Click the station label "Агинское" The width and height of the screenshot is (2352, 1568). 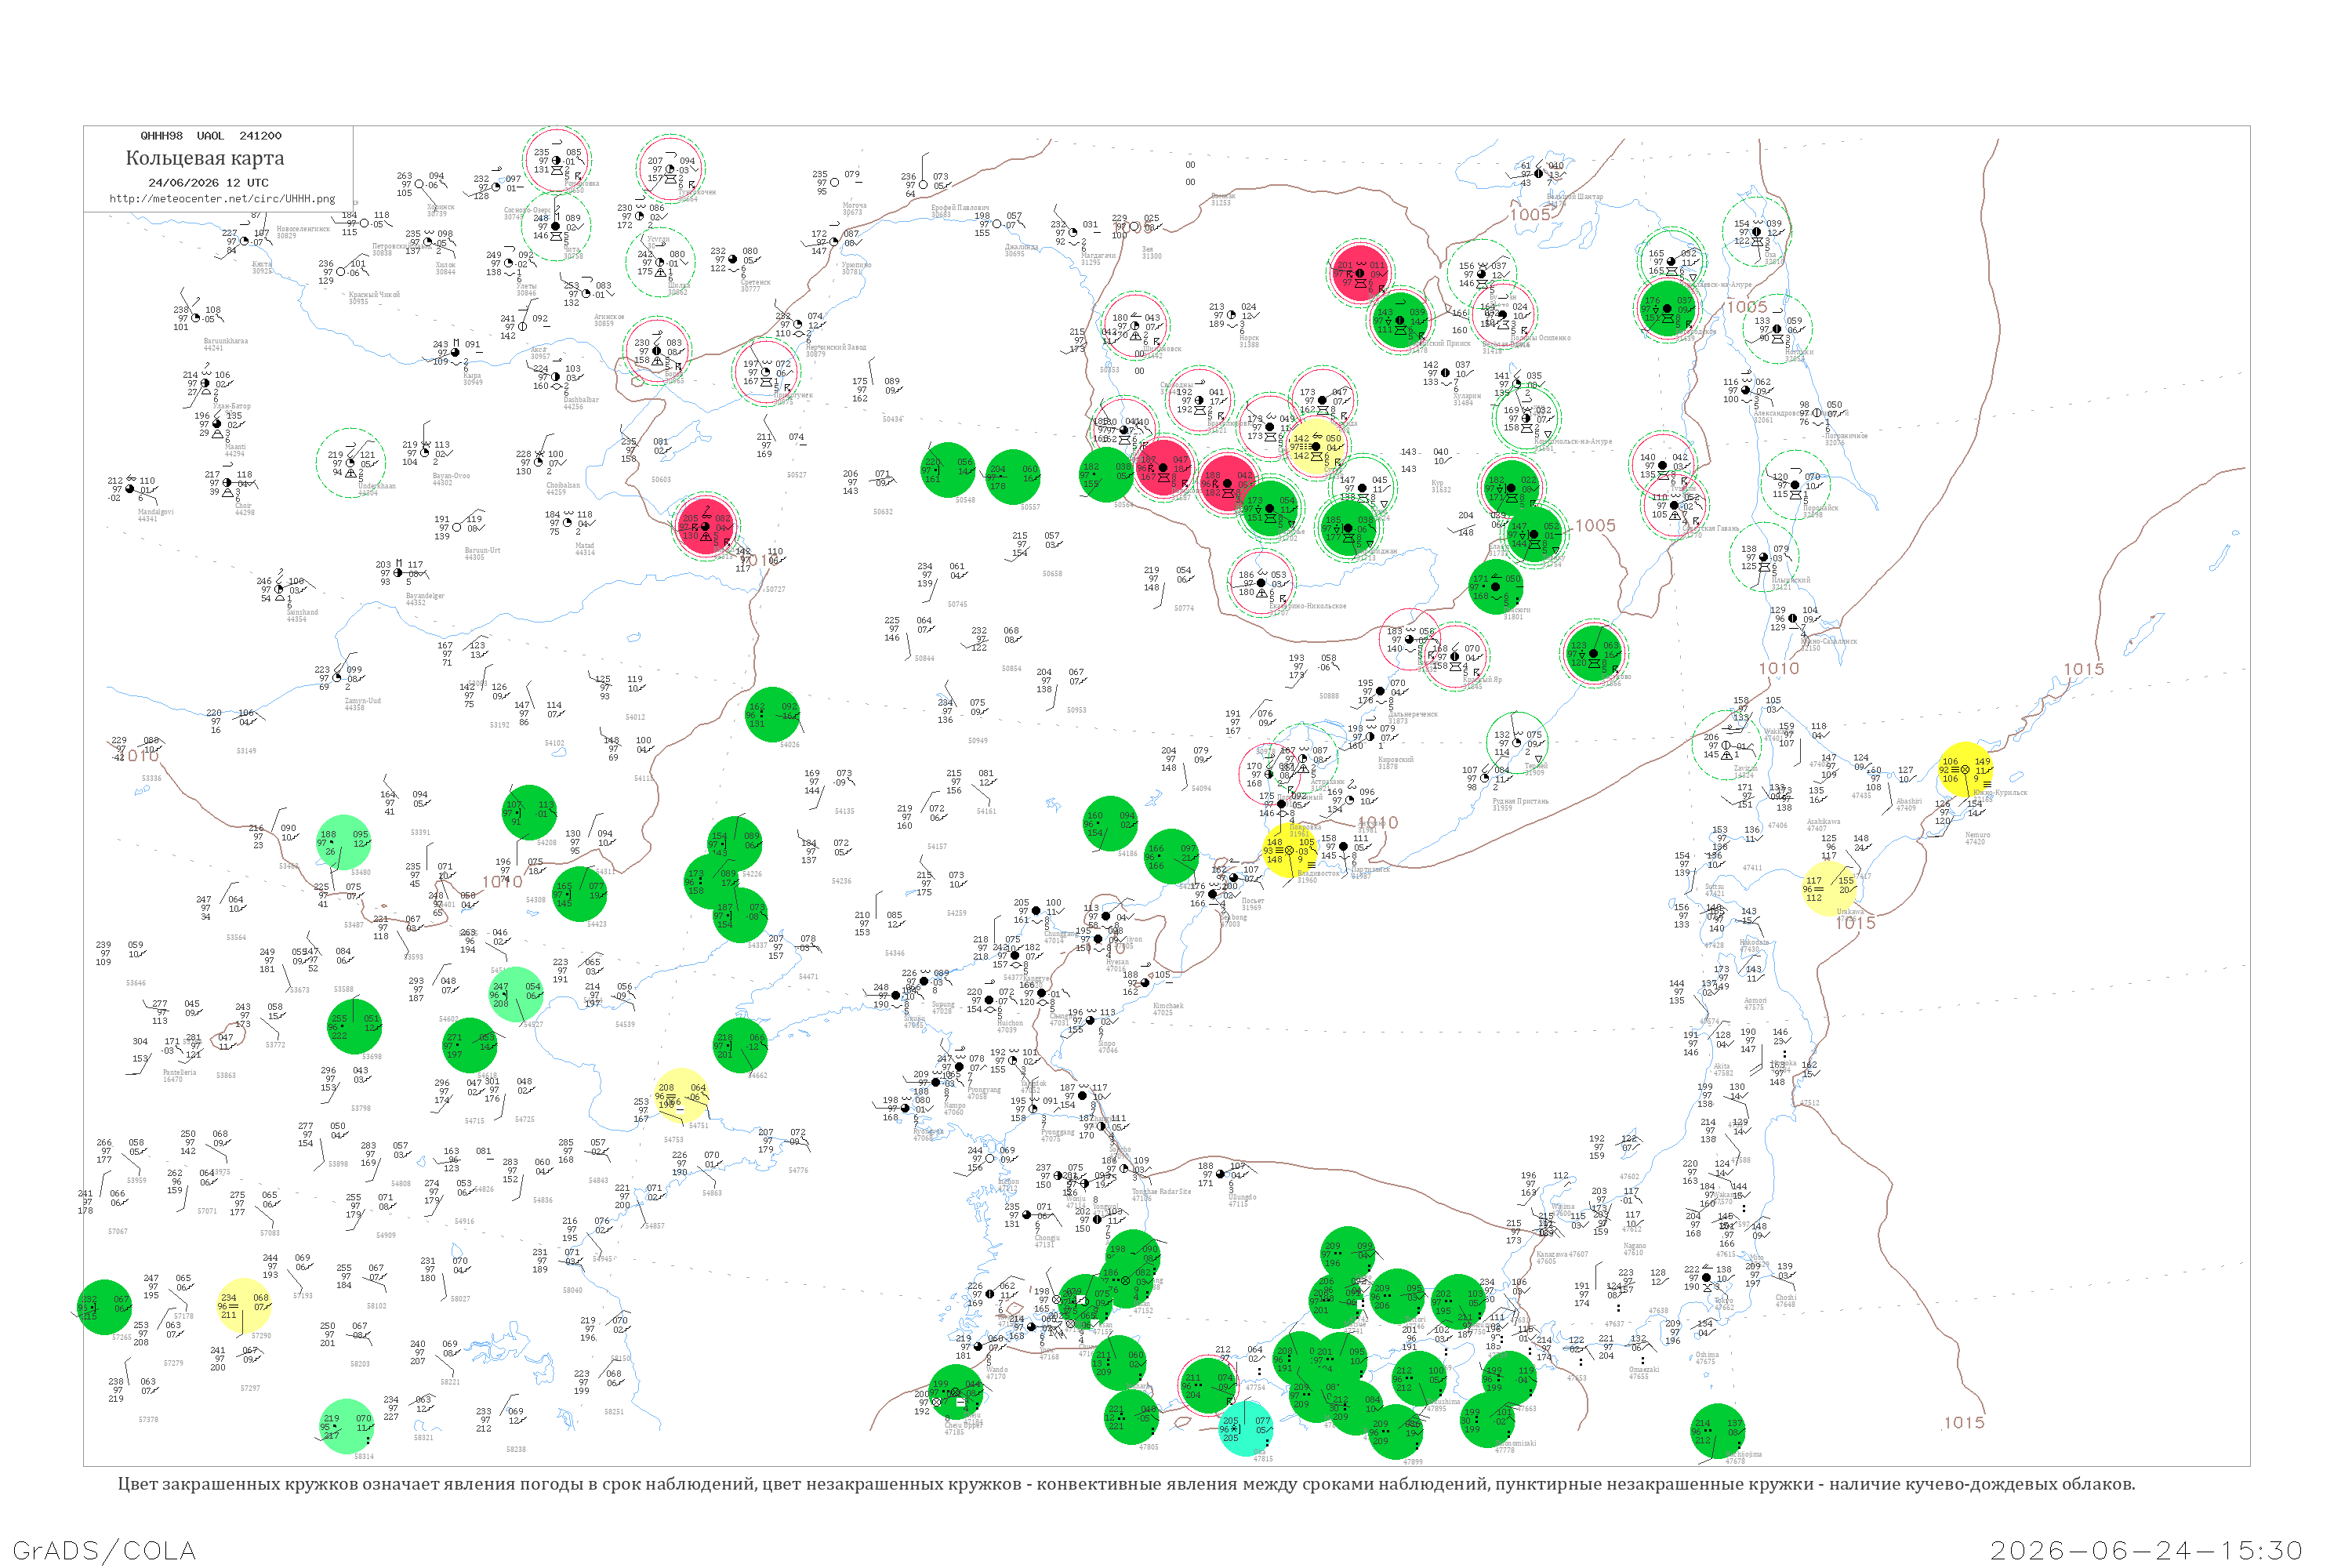click(609, 317)
